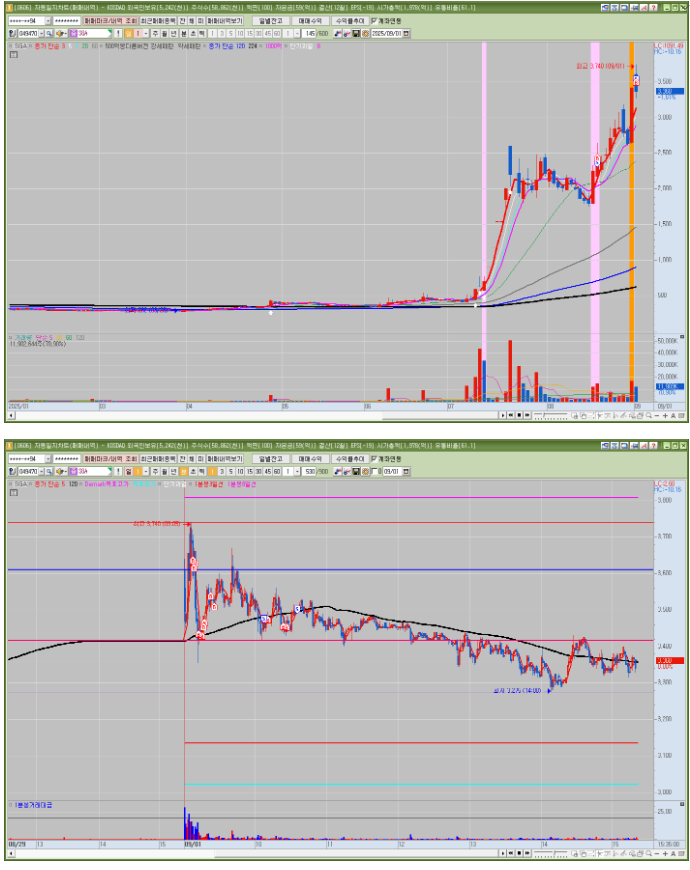Viewport: 690px width, 870px height.
Task: Click speed slider below bottom chart
Action: (551, 853)
